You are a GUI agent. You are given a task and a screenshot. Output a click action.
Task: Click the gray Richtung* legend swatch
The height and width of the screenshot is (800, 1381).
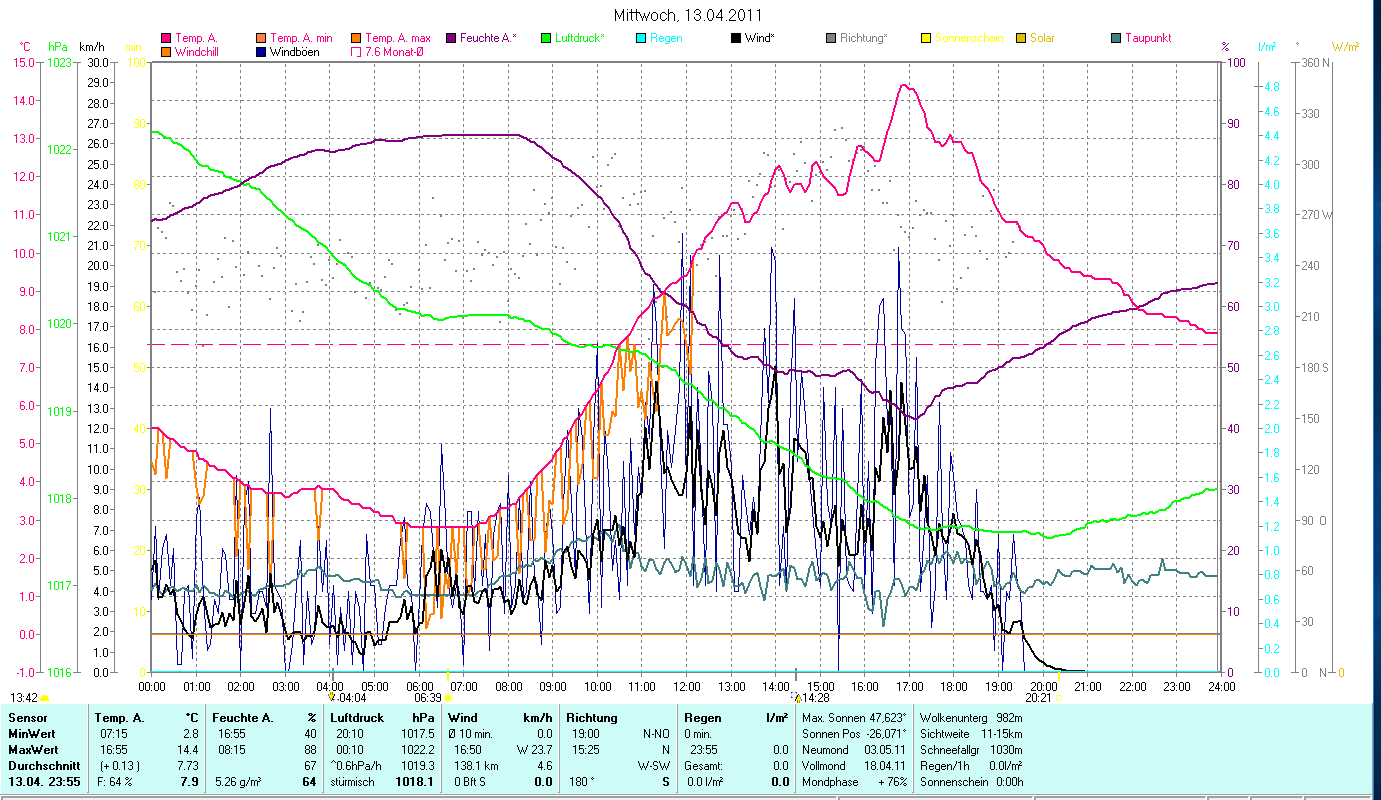pyautogui.click(x=831, y=39)
